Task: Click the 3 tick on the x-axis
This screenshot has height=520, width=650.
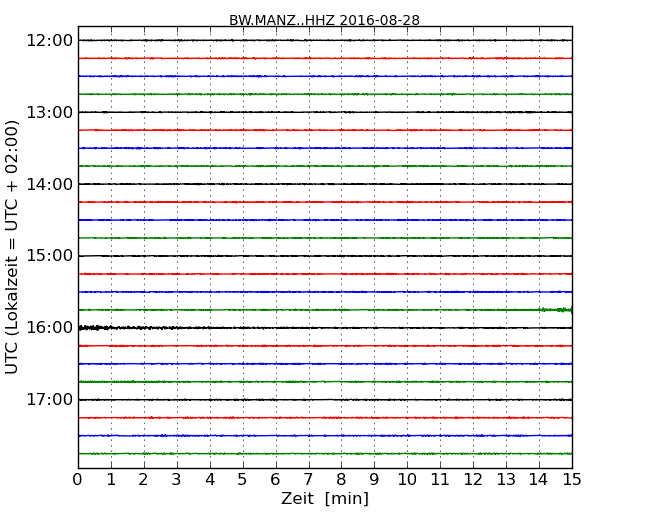Action: click(177, 480)
